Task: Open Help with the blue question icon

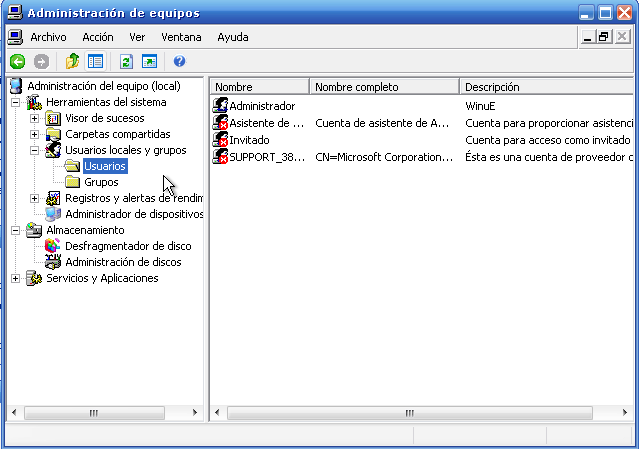Action: (179, 61)
